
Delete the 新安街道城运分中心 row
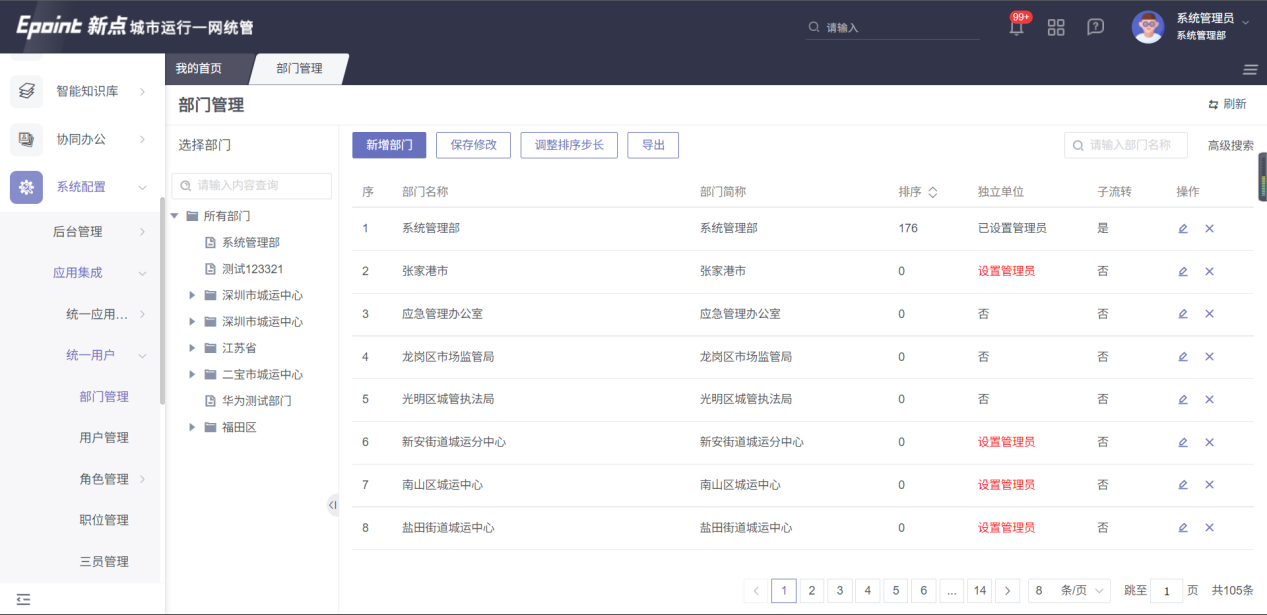[1209, 442]
